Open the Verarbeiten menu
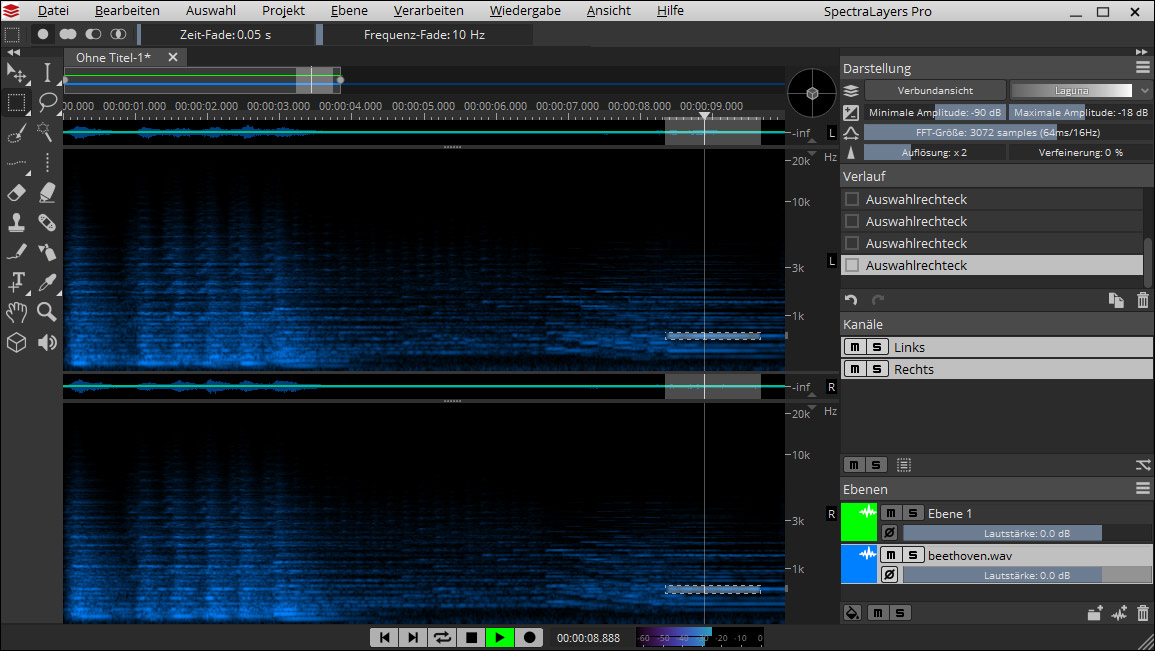 pos(428,11)
